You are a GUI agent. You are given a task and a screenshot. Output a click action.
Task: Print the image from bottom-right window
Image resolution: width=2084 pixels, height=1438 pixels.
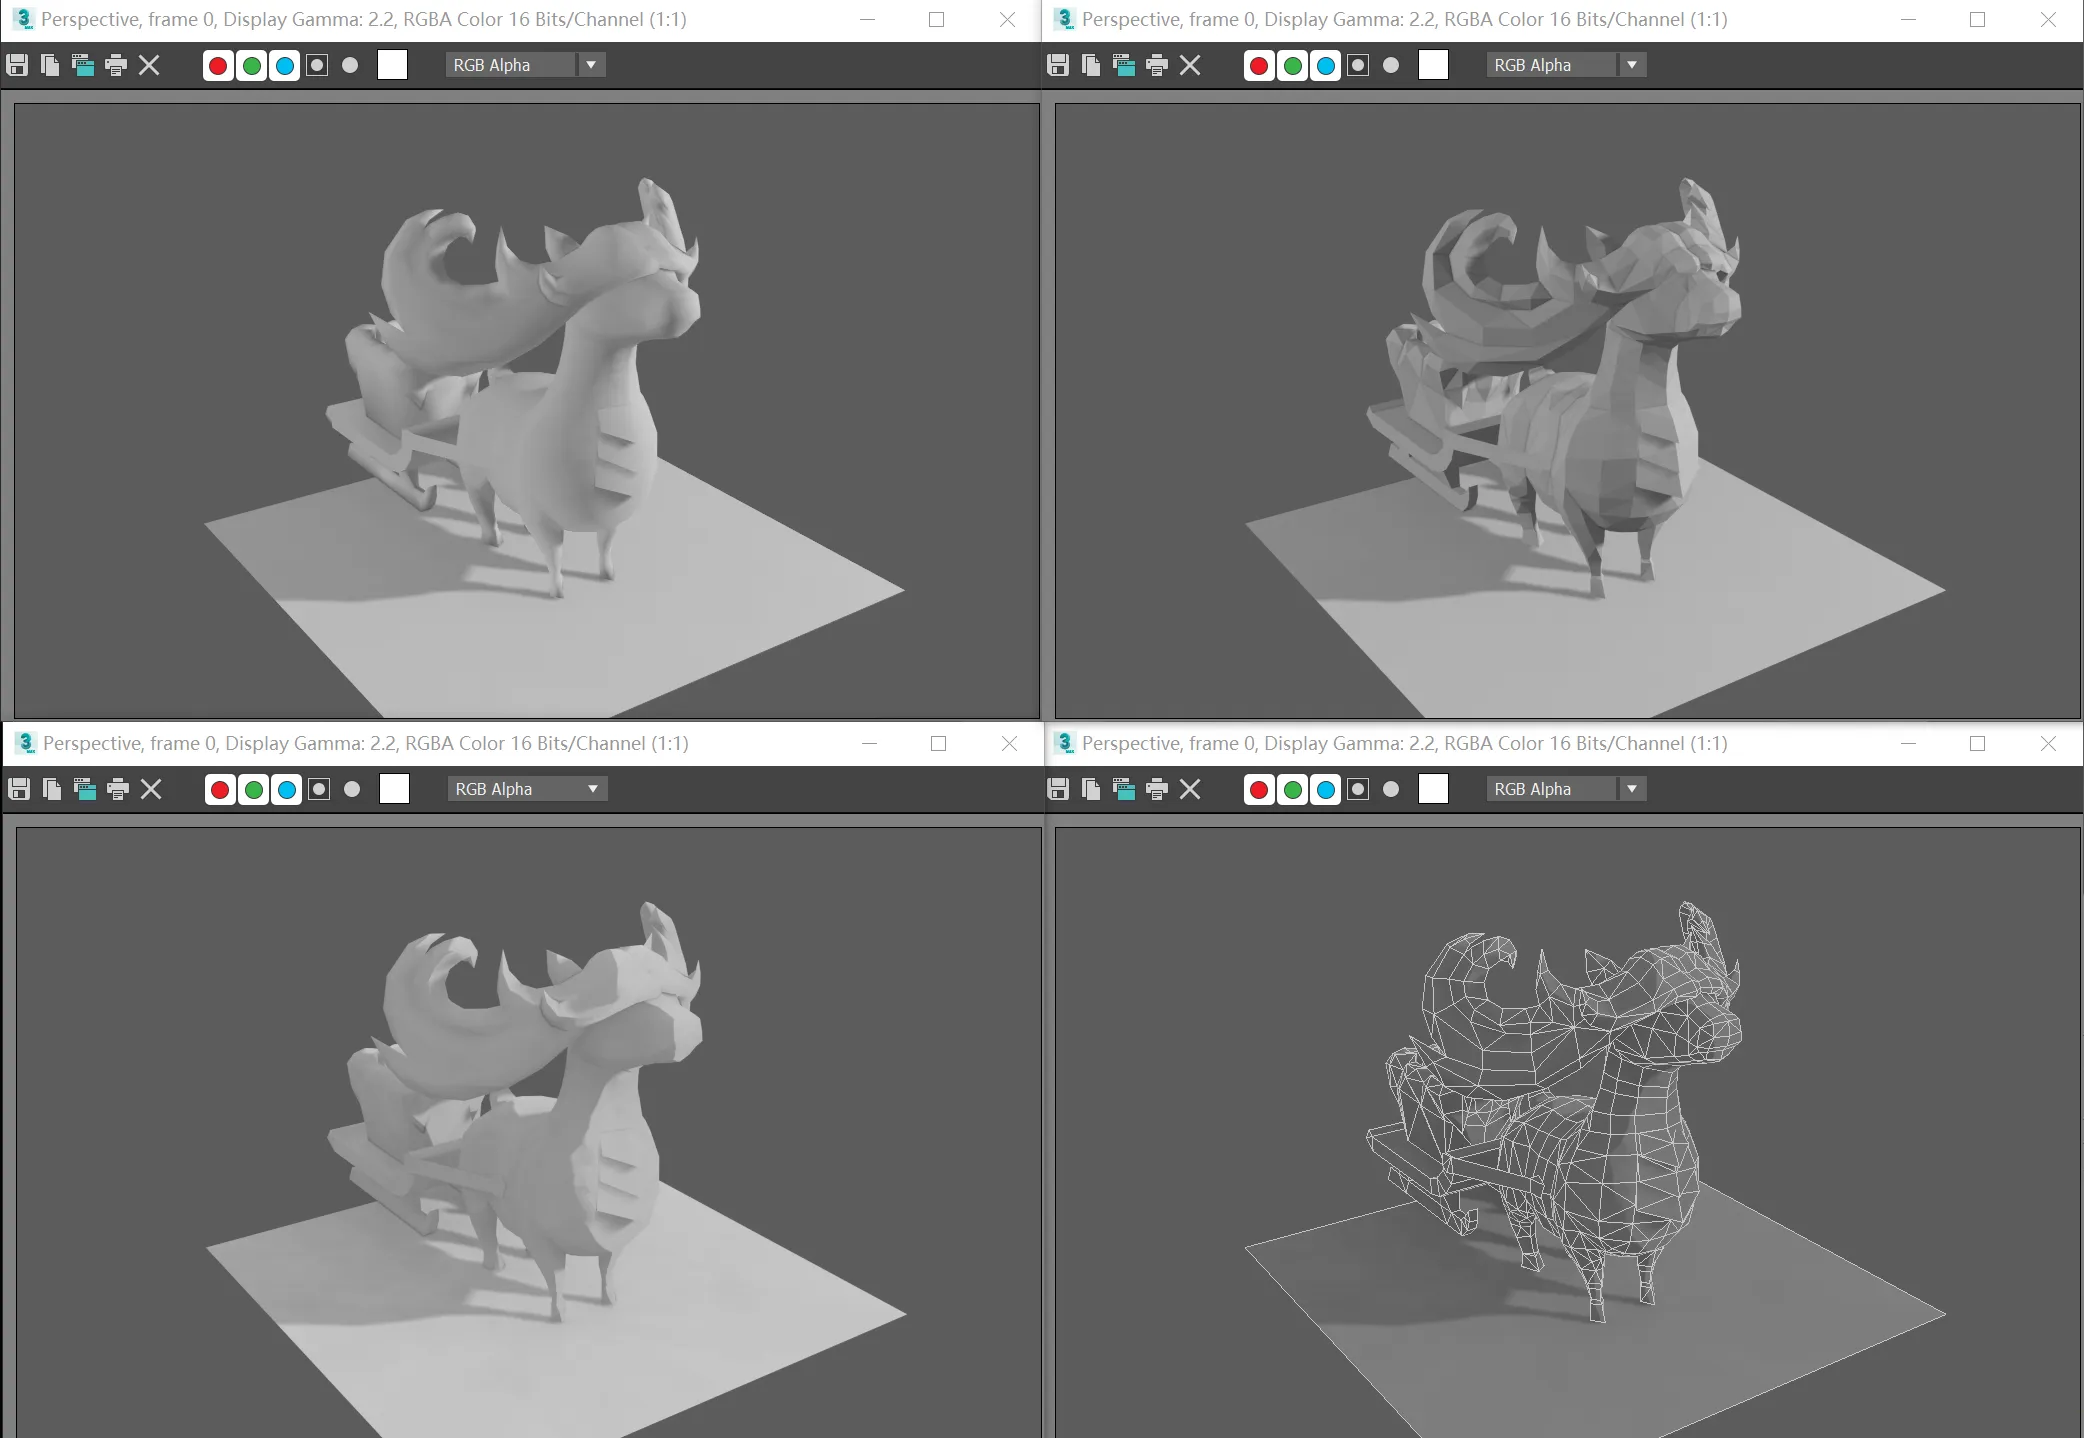point(1157,789)
